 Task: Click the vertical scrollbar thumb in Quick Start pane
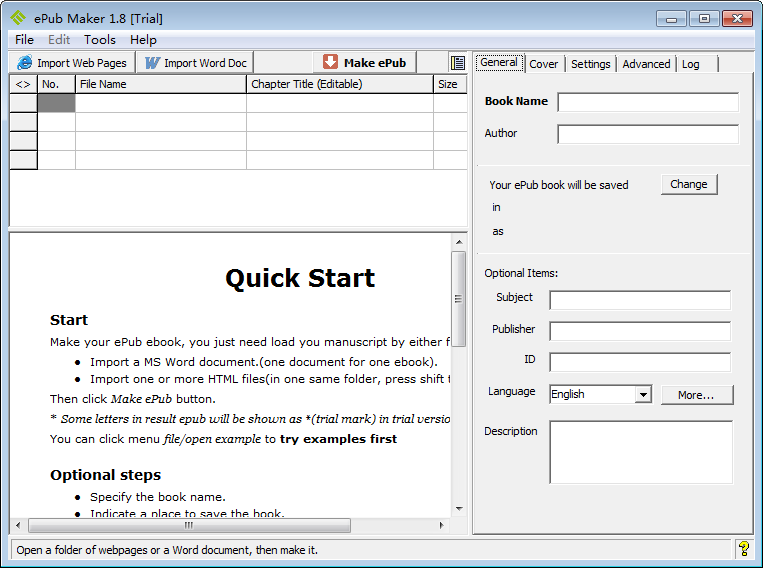coord(458,299)
